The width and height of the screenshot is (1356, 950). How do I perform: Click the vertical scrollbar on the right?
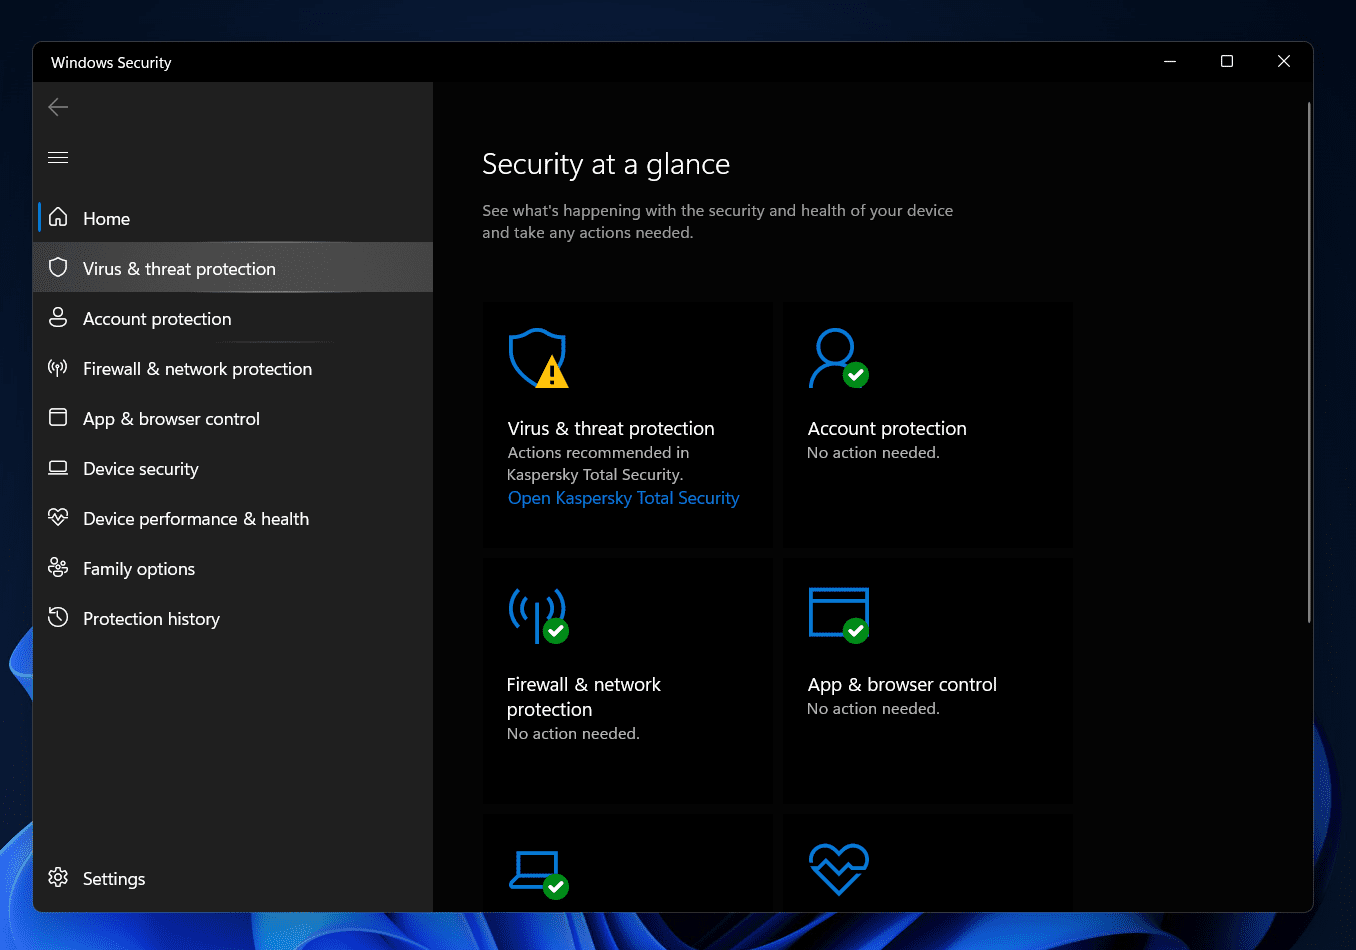click(x=1308, y=362)
